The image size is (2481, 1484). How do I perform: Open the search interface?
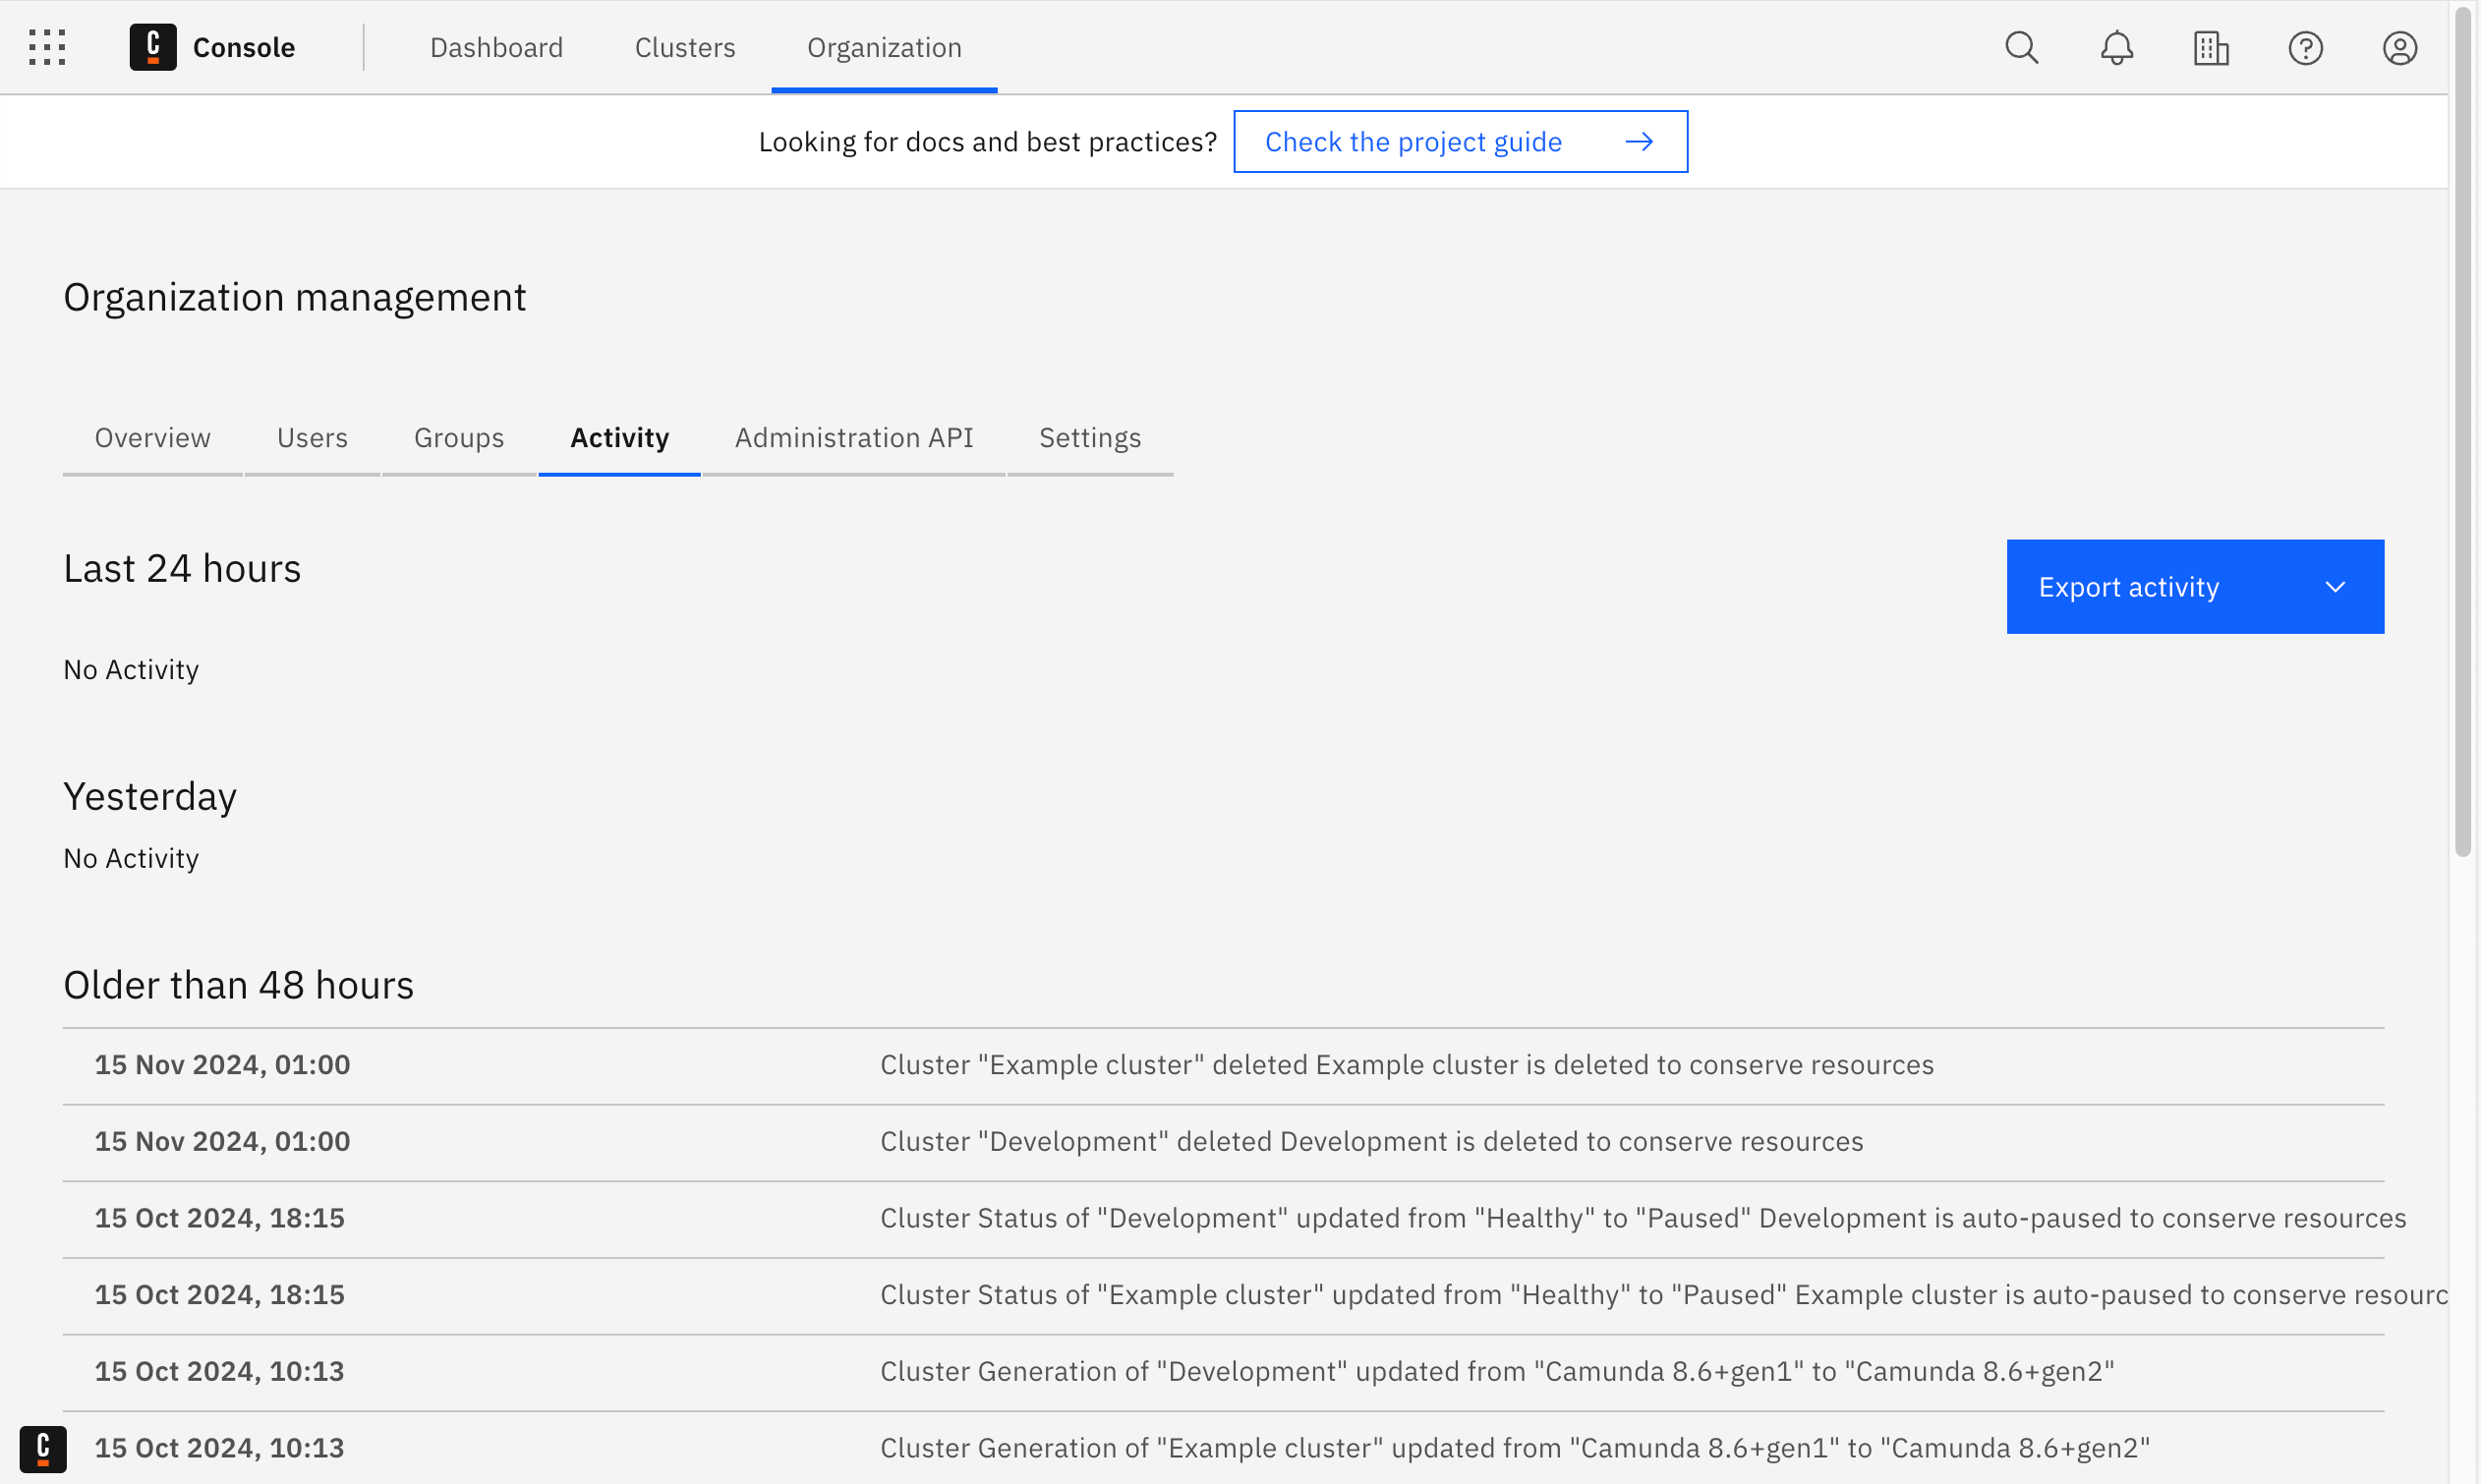[x=2020, y=48]
